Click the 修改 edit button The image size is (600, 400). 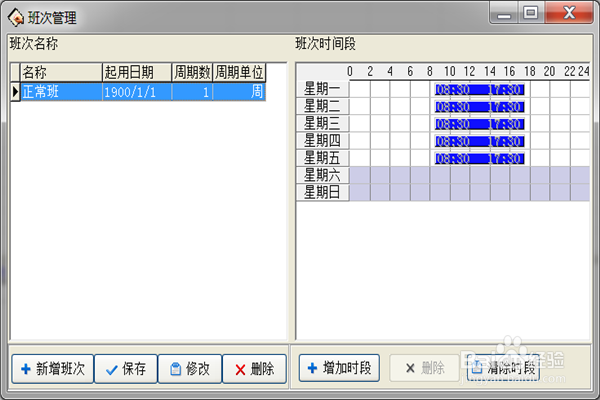(x=190, y=369)
